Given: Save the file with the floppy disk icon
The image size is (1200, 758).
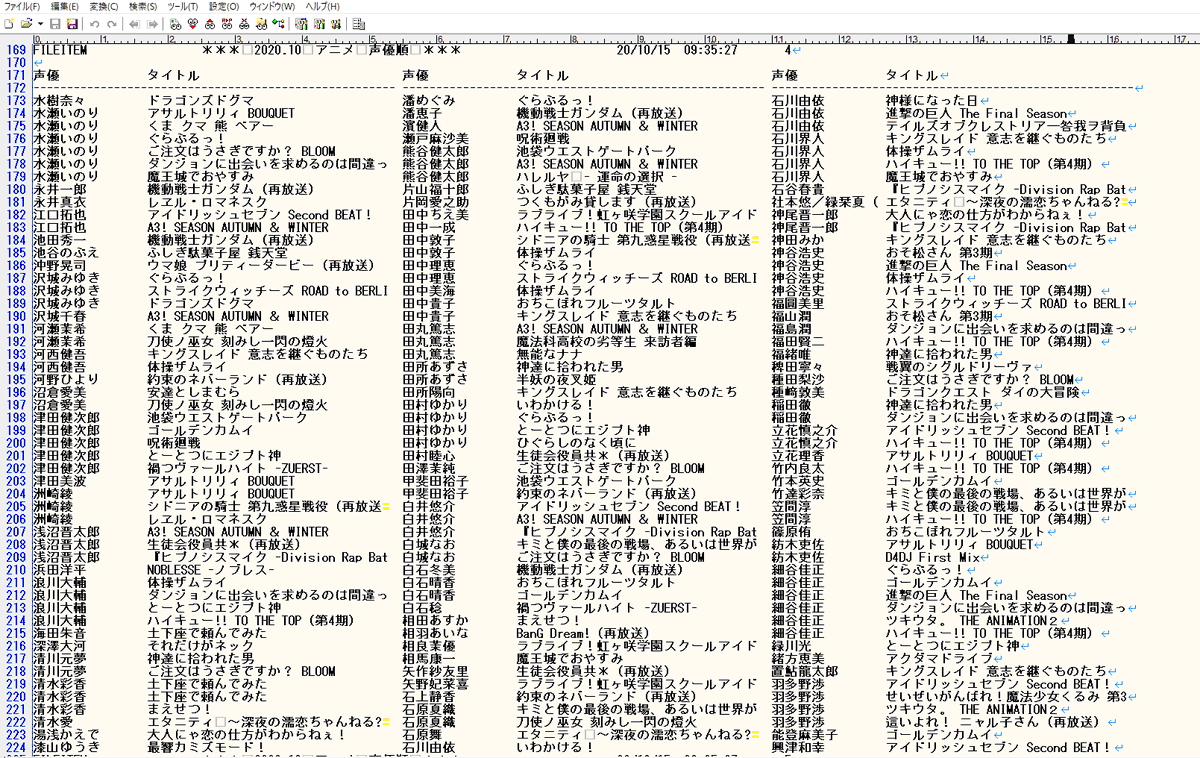Looking at the screenshot, I should (x=55, y=23).
